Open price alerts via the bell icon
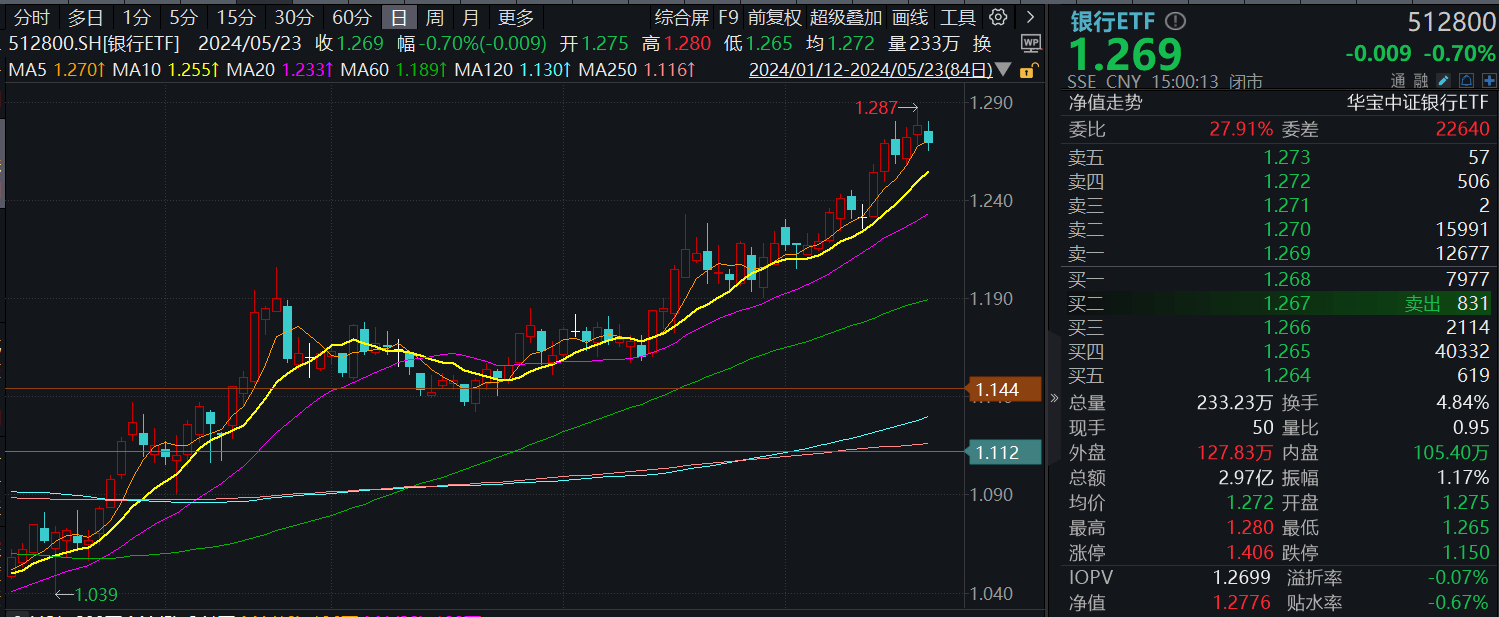 point(1466,80)
